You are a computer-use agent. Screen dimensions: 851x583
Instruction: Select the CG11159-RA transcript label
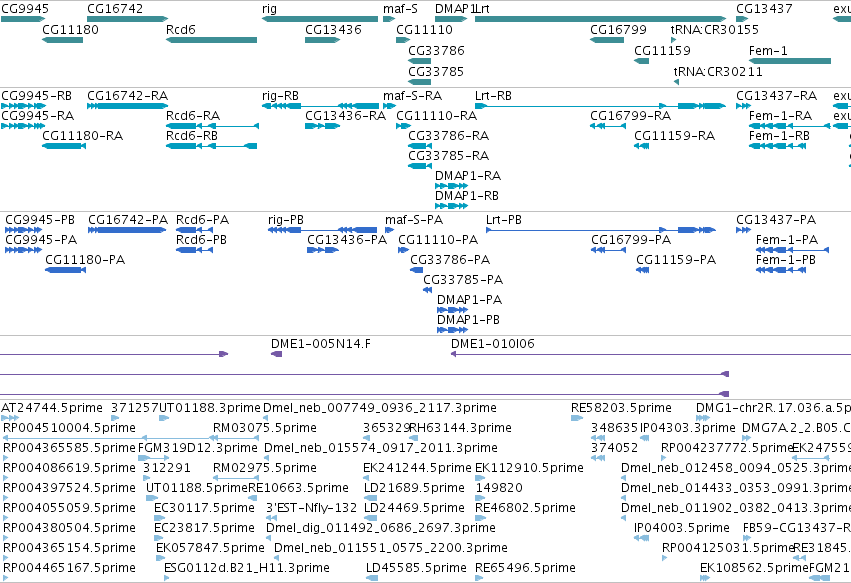point(674,136)
